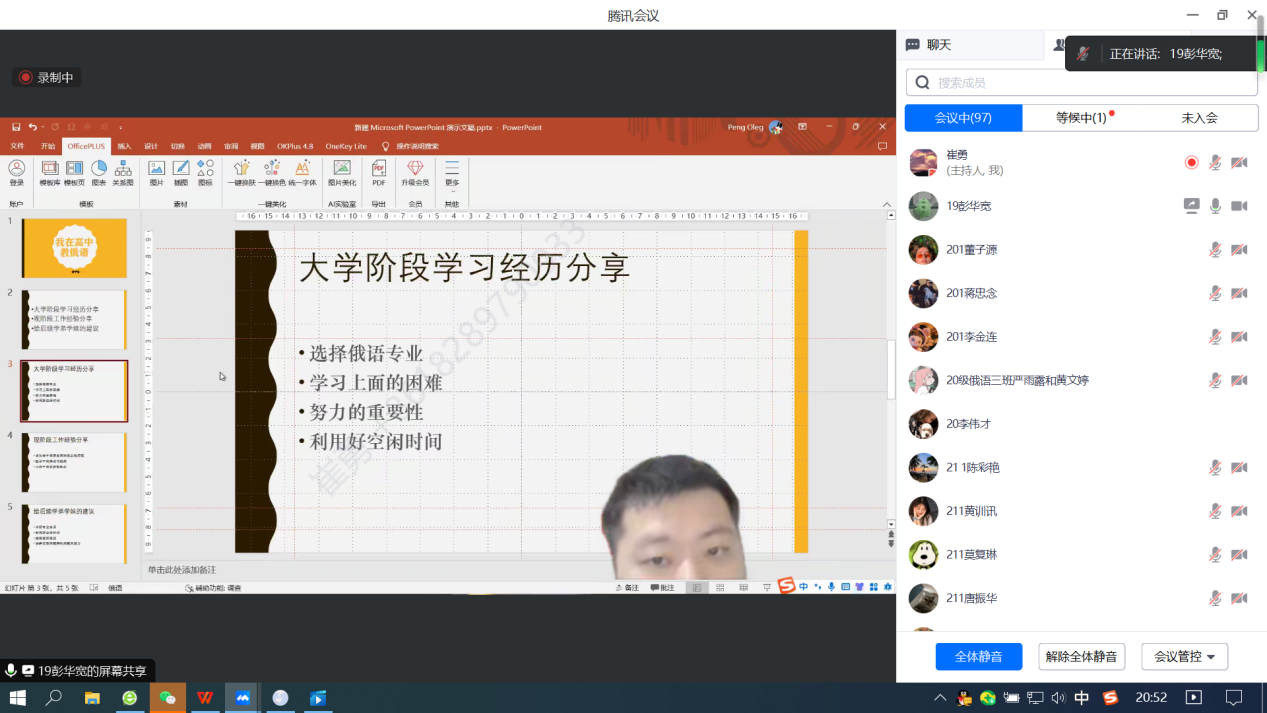Click the 搜索成员 search field
Image resolution: width=1267 pixels, height=713 pixels.
tap(1082, 83)
